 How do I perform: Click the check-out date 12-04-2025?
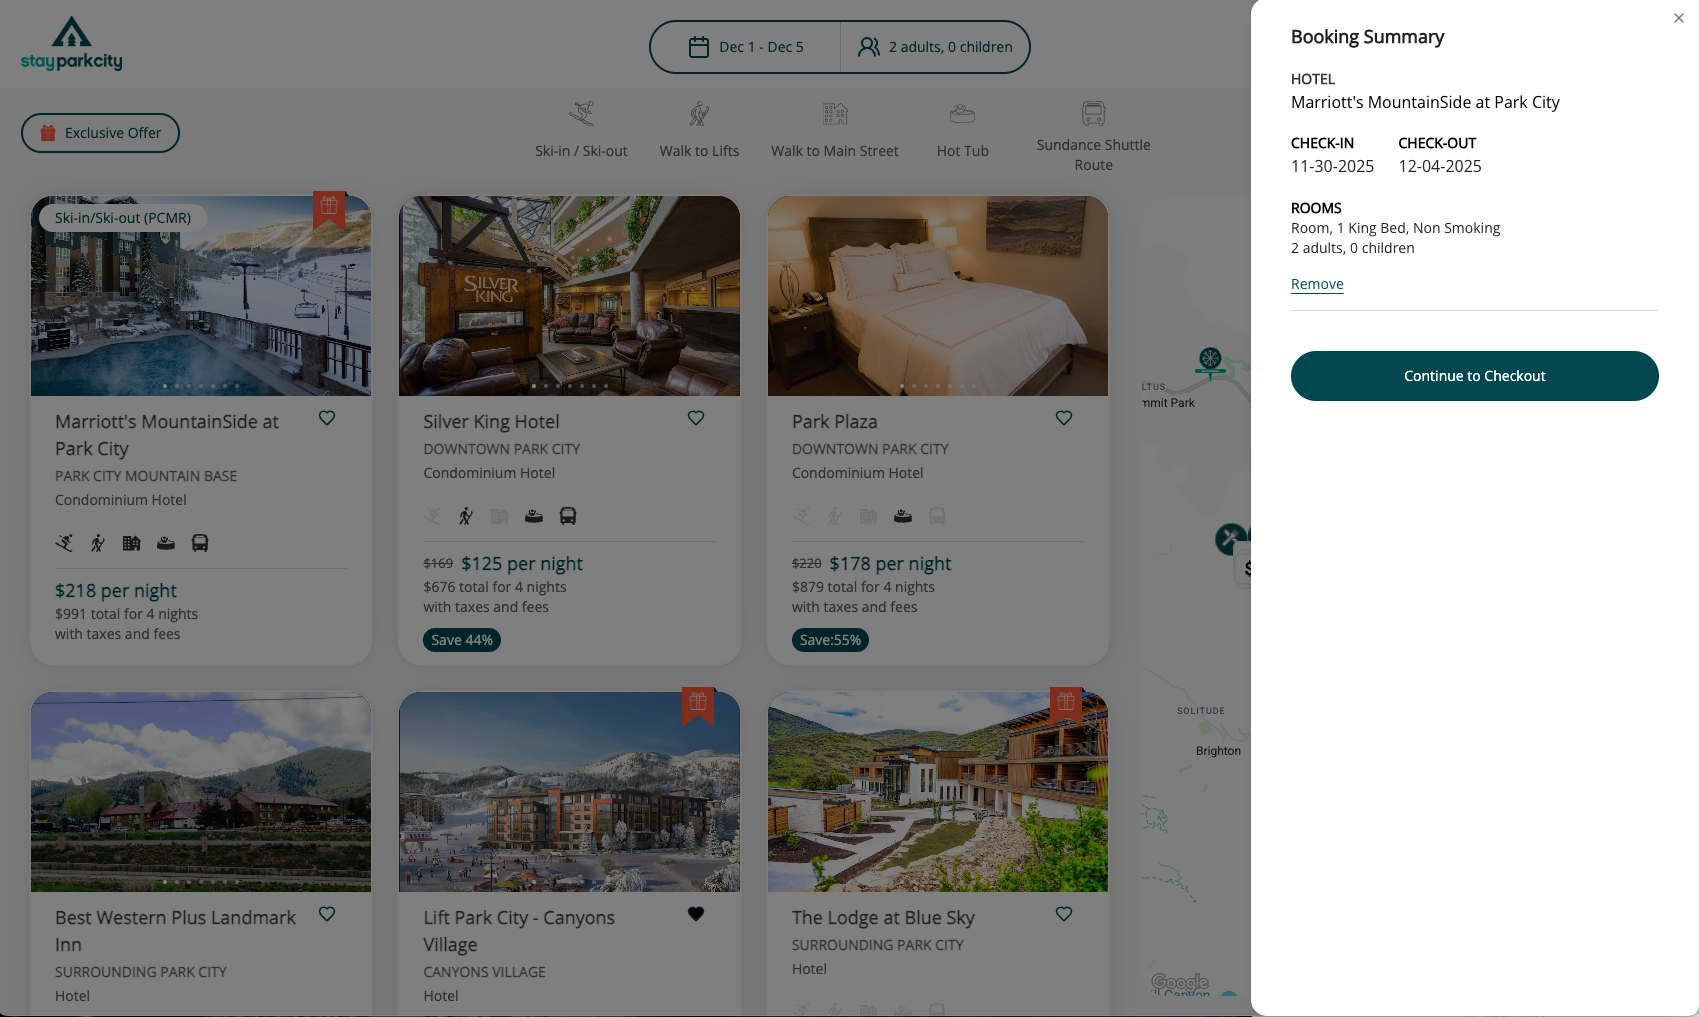(x=1440, y=166)
